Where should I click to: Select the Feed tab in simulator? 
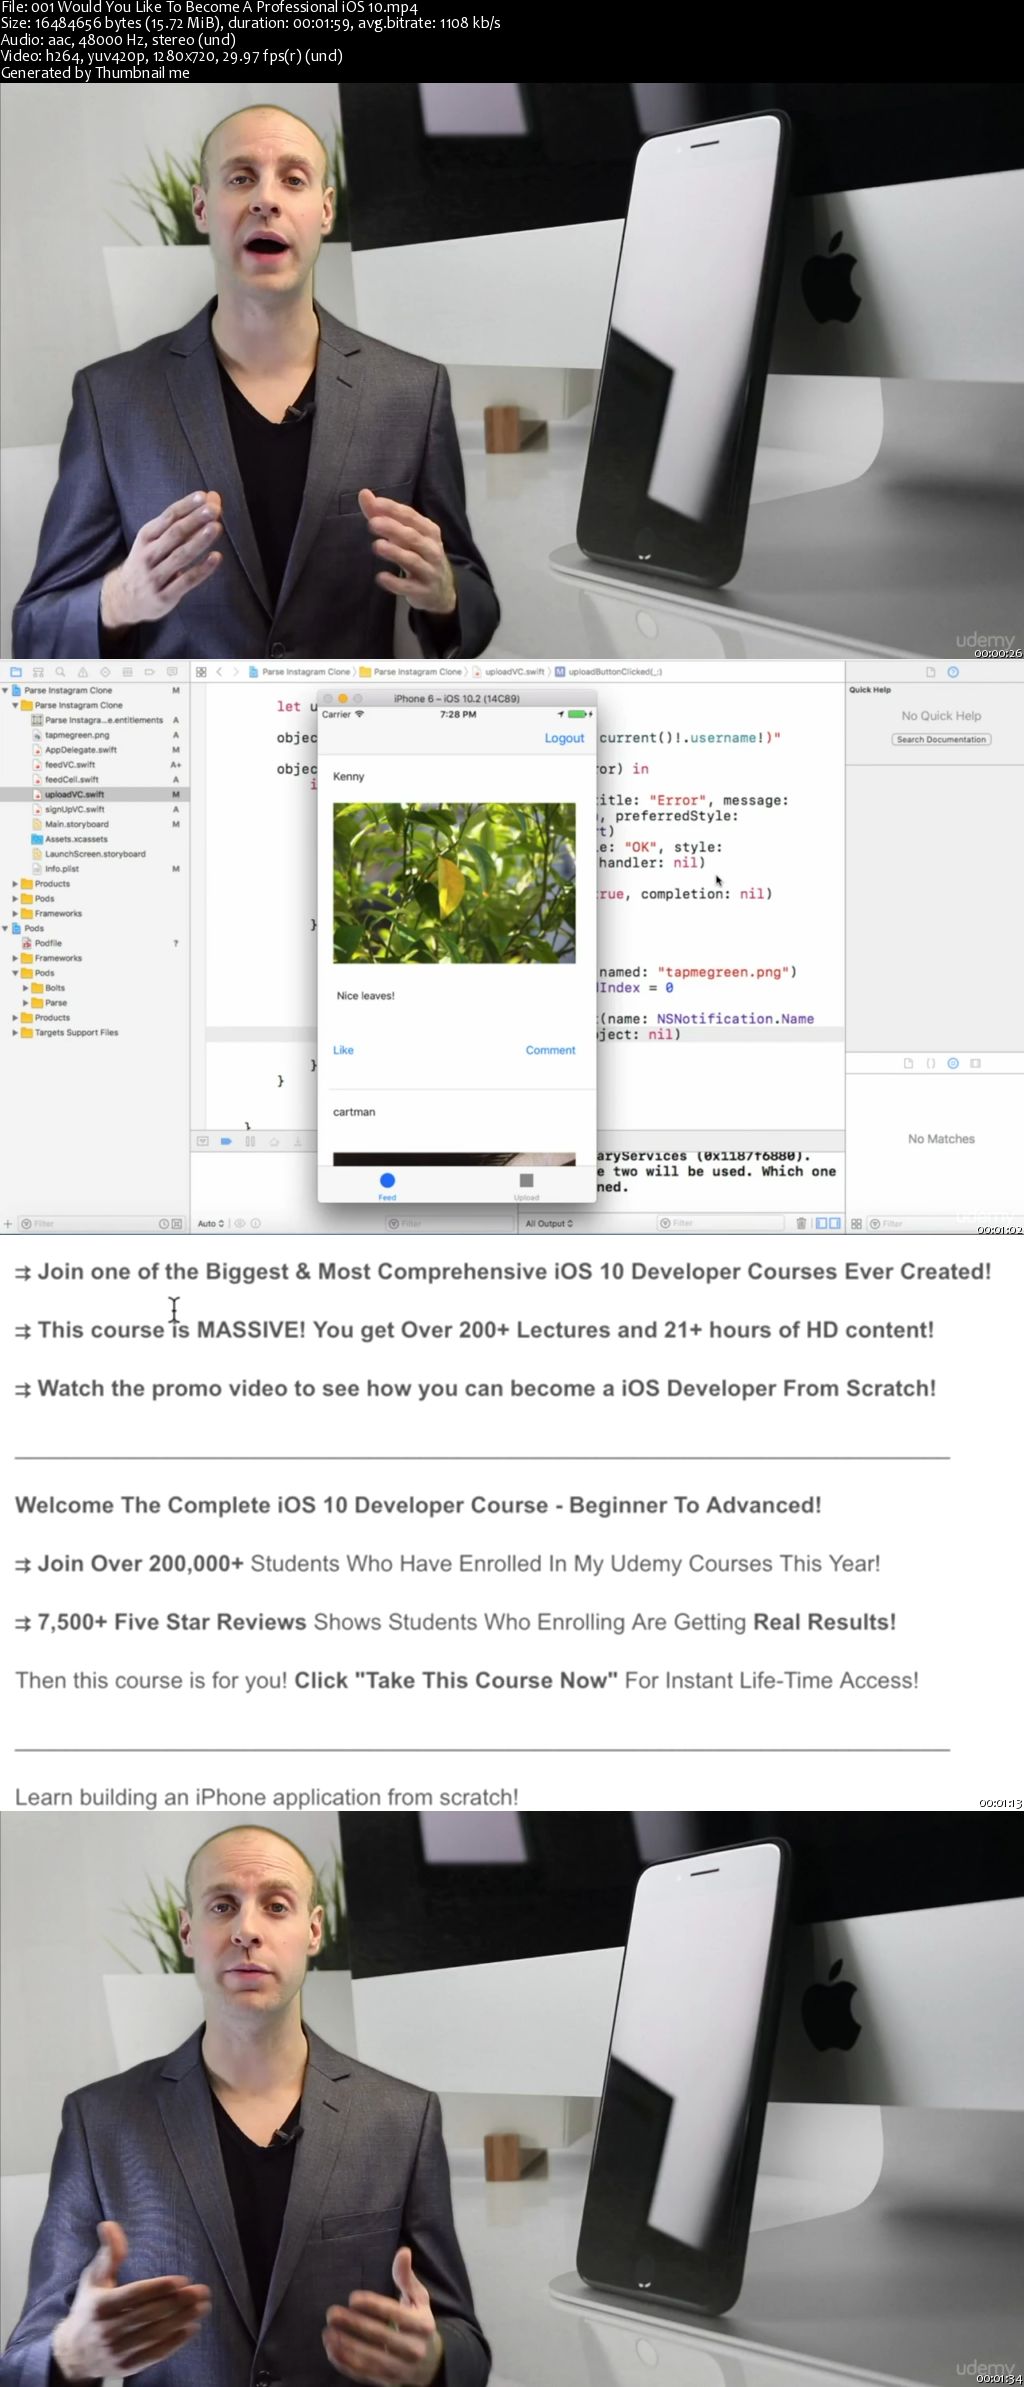tap(387, 1186)
